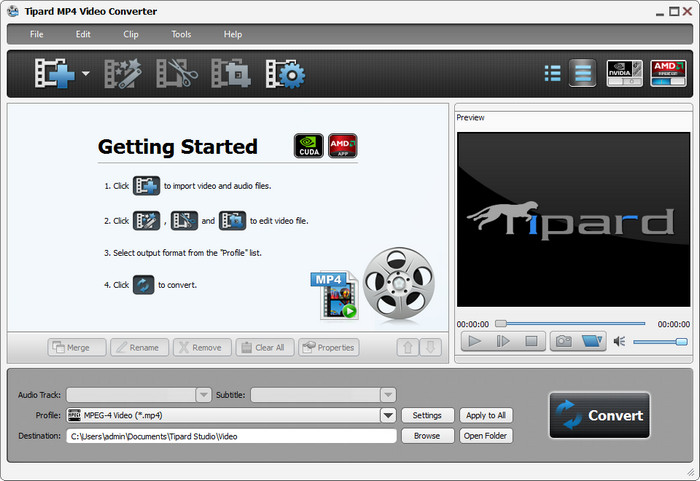Click Browse for destination folder
Screen dimensions: 700x481
[426, 436]
